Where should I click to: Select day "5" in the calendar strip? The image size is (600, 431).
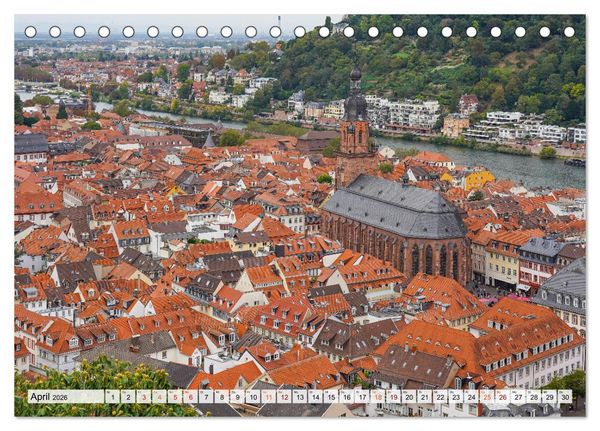click(x=175, y=397)
